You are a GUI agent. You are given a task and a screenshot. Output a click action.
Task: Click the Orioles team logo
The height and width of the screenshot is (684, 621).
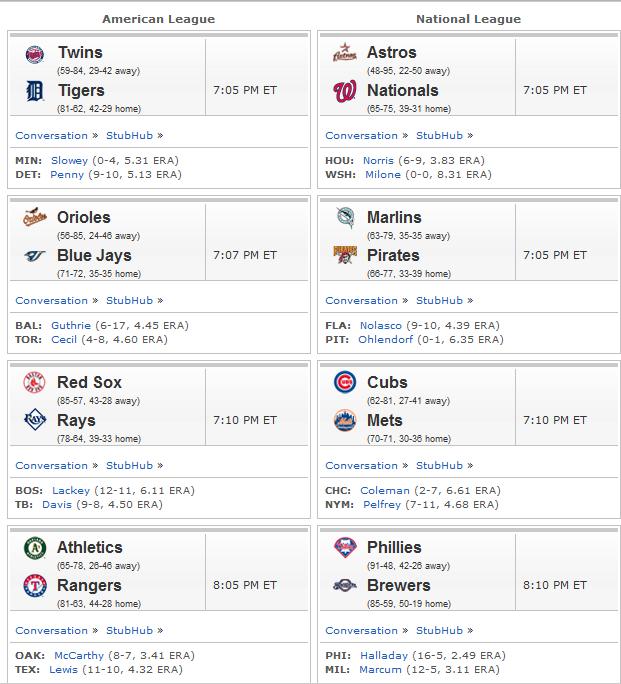pos(35,217)
